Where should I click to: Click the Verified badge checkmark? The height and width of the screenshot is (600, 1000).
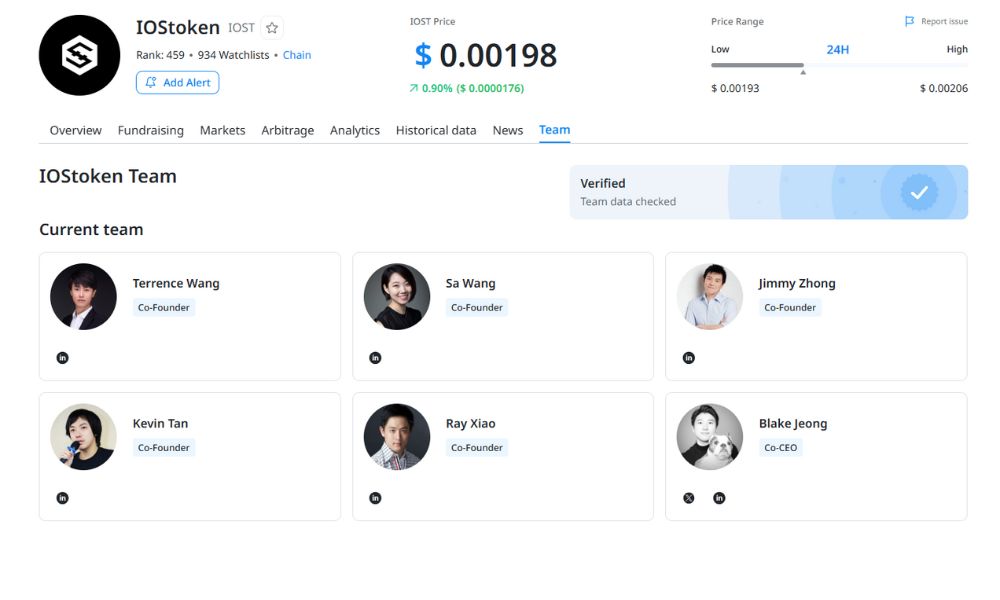[x=919, y=193]
